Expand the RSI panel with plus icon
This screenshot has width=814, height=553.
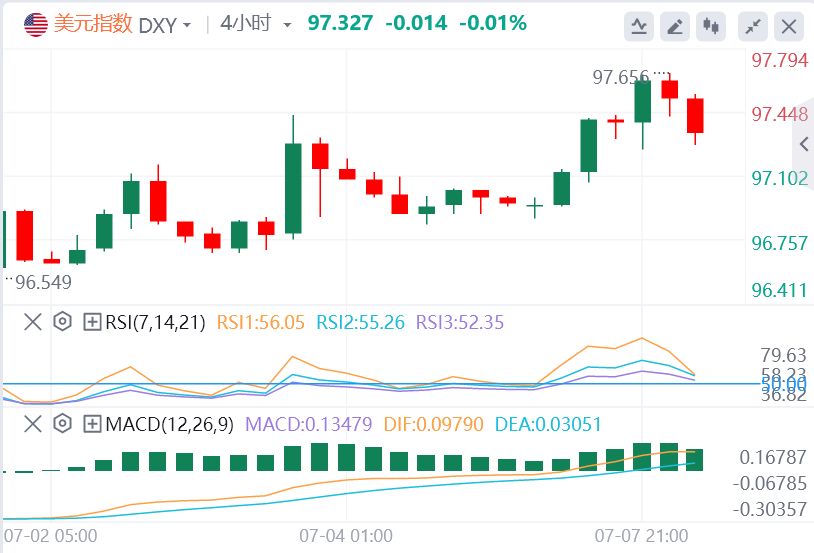tap(92, 322)
